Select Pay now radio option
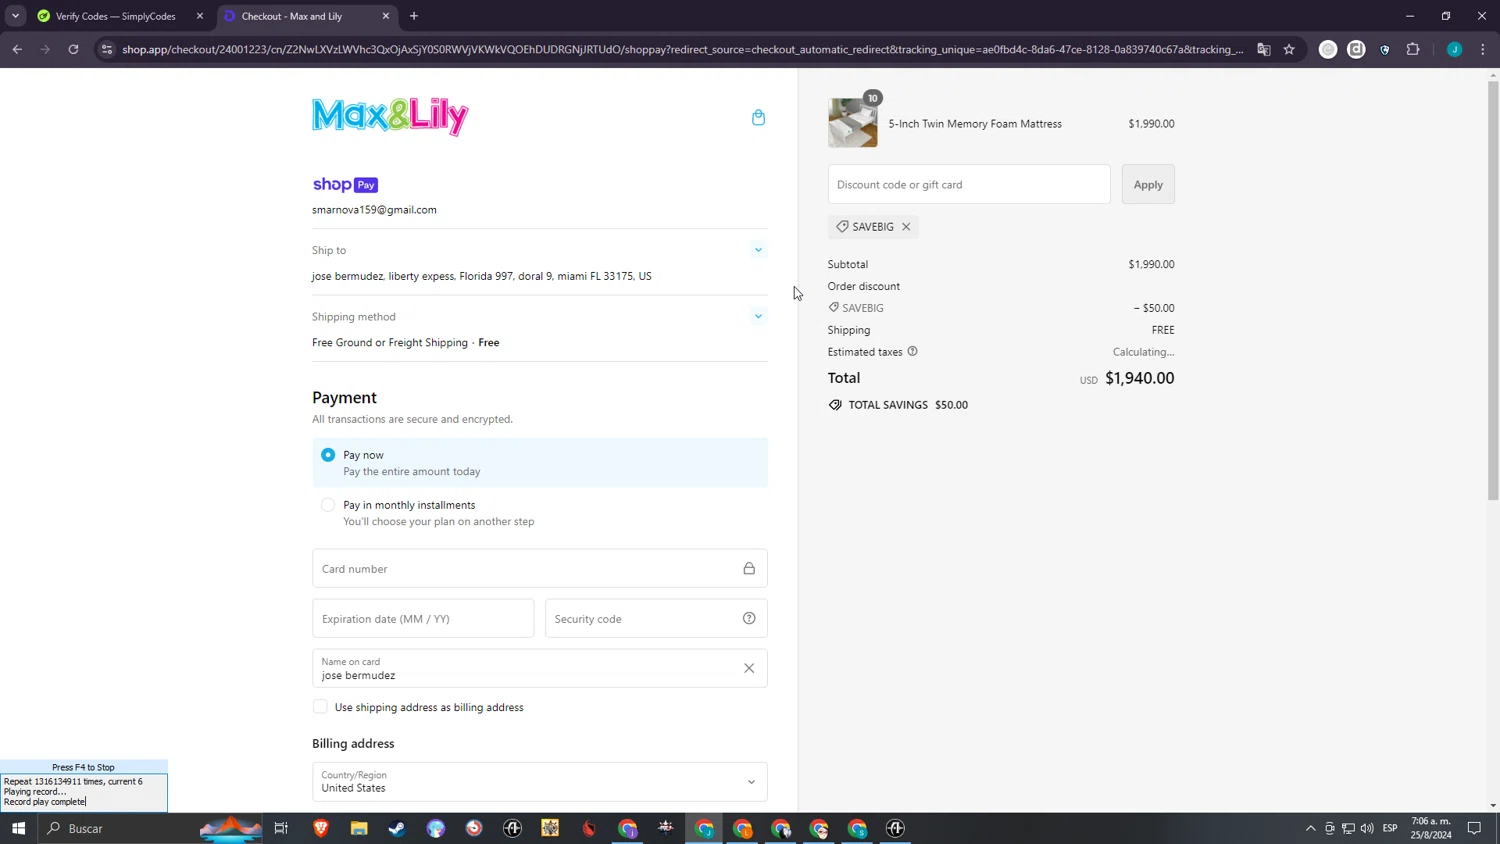Screen dimensions: 1500x844 pyautogui.click(x=328, y=455)
